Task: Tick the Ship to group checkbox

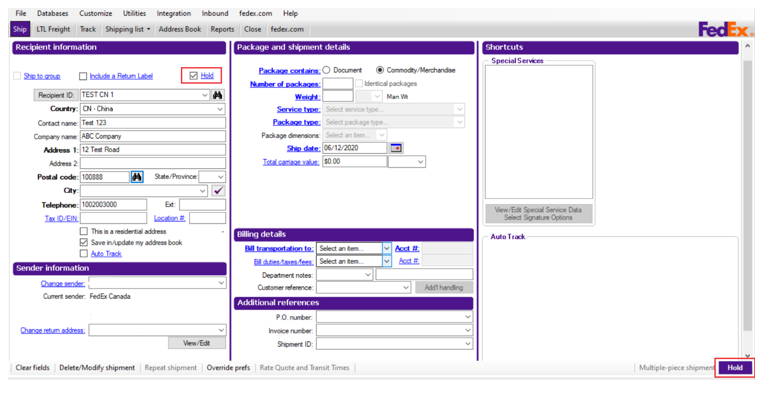Action: tap(17, 76)
